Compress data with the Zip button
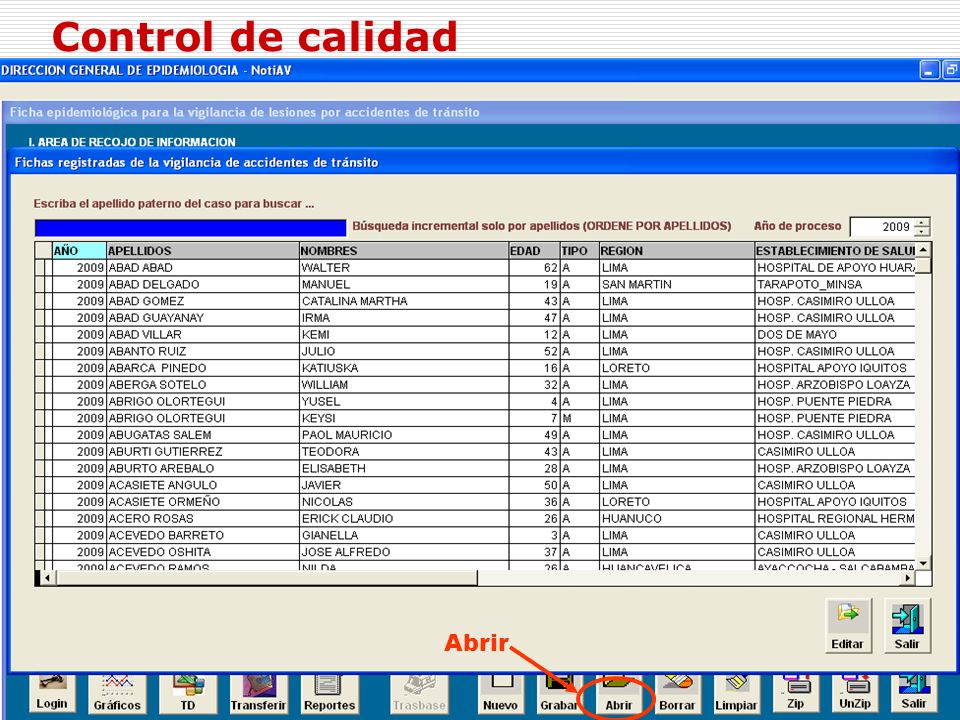Screen dimensions: 960x720 (795, 694)
